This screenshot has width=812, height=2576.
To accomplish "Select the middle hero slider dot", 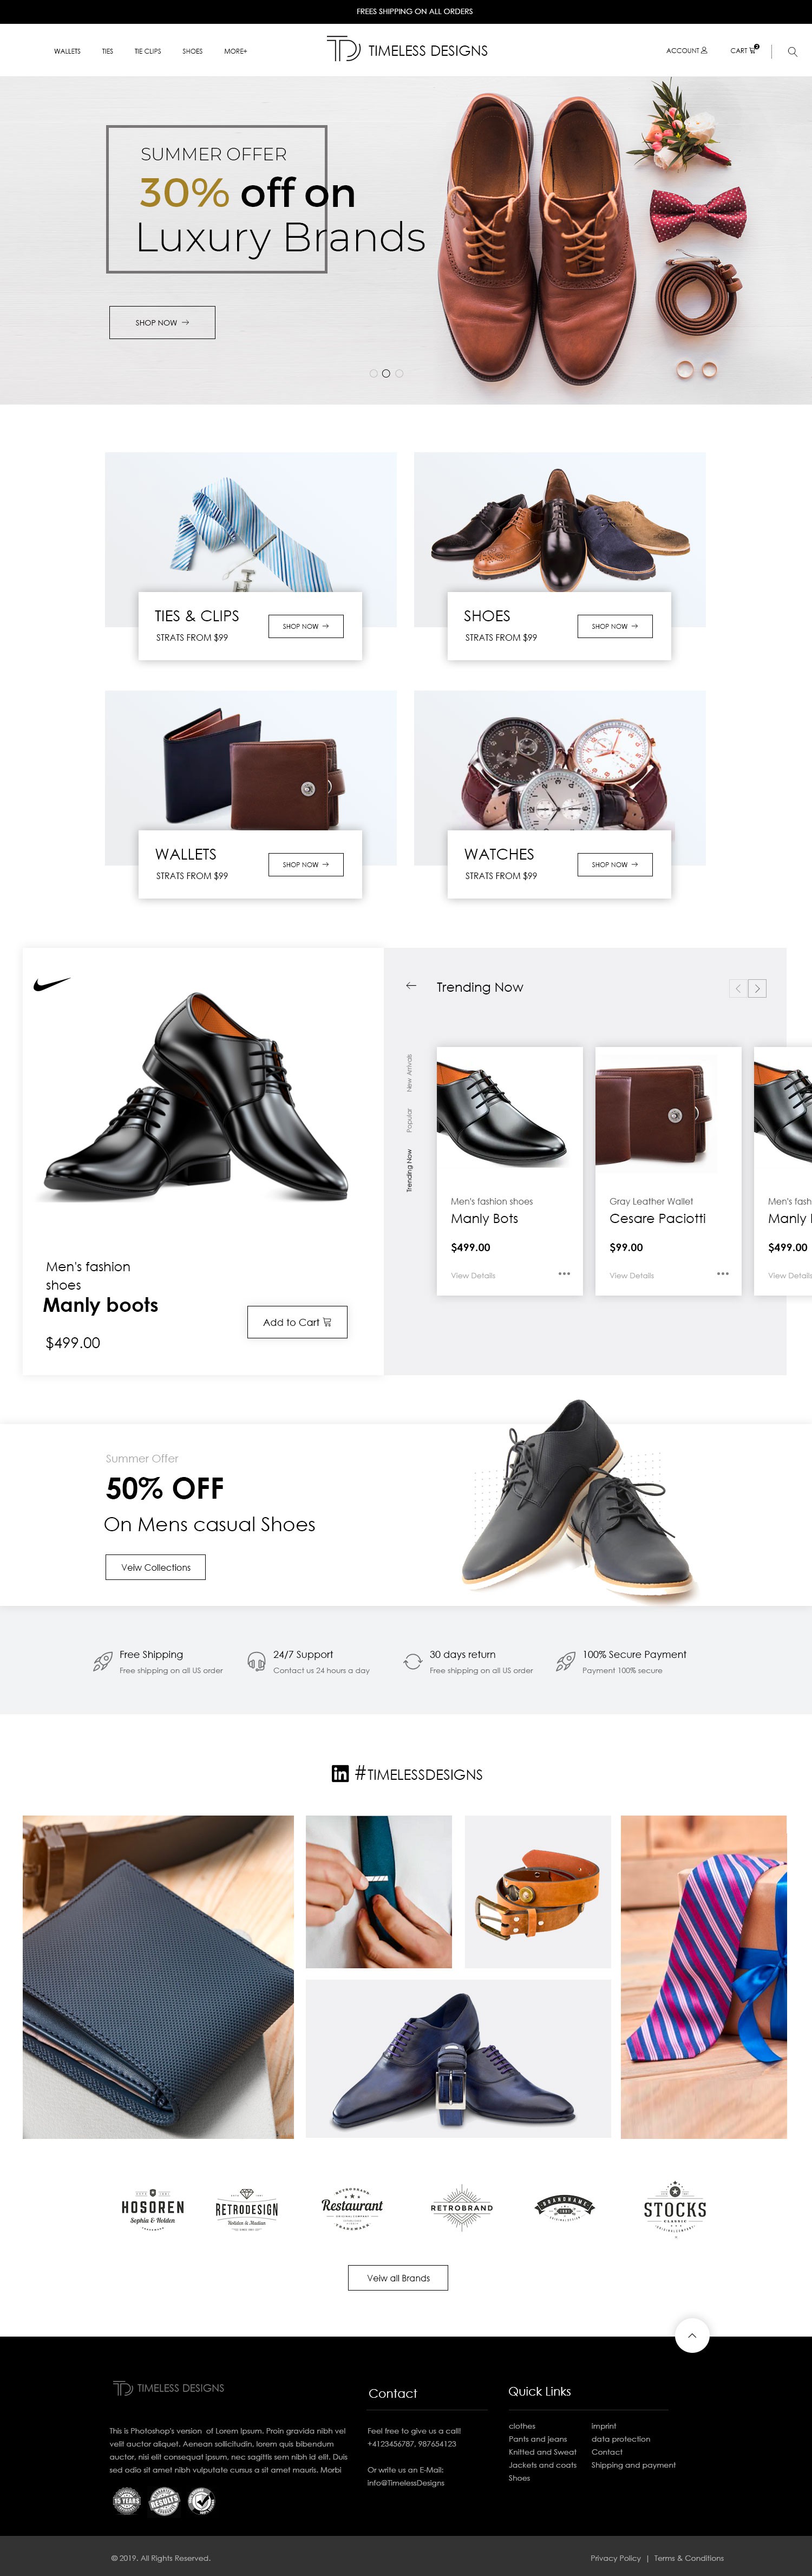I will 386,373.
